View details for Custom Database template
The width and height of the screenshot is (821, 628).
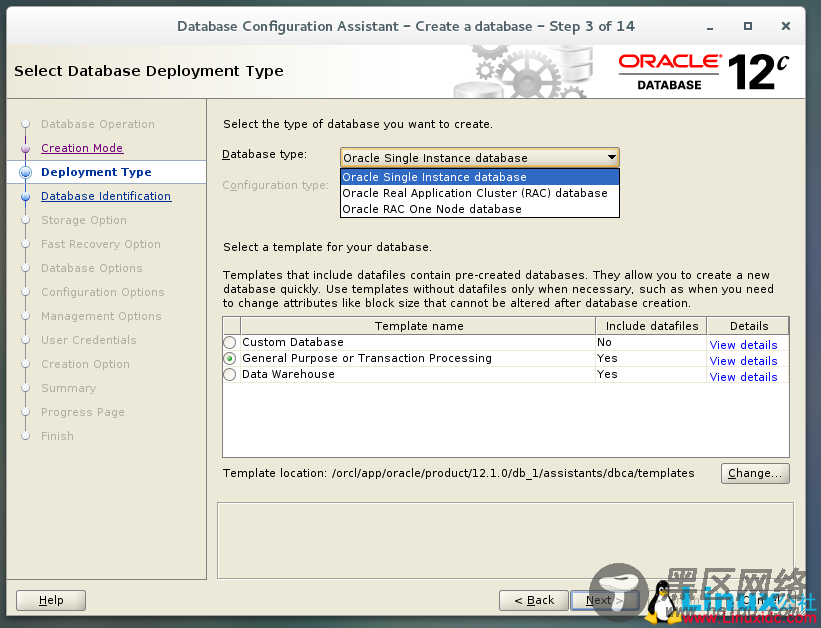click(743, 345)
